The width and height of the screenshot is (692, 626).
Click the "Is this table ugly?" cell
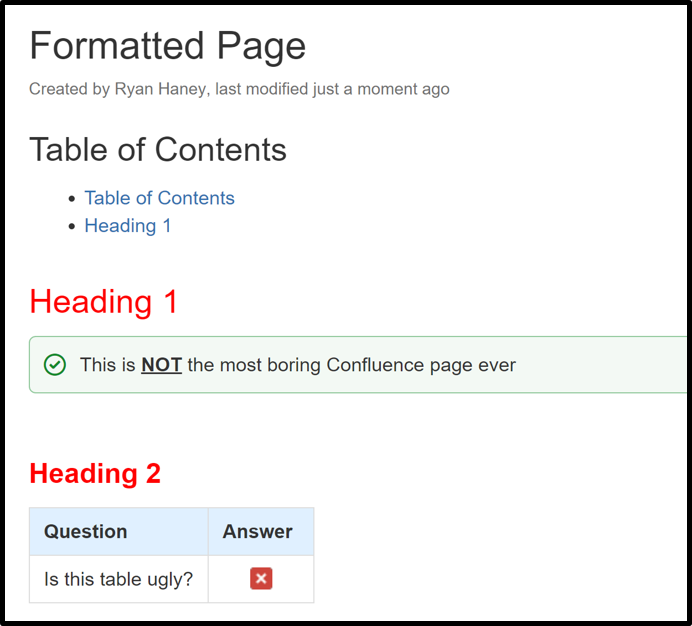(118, 579)
